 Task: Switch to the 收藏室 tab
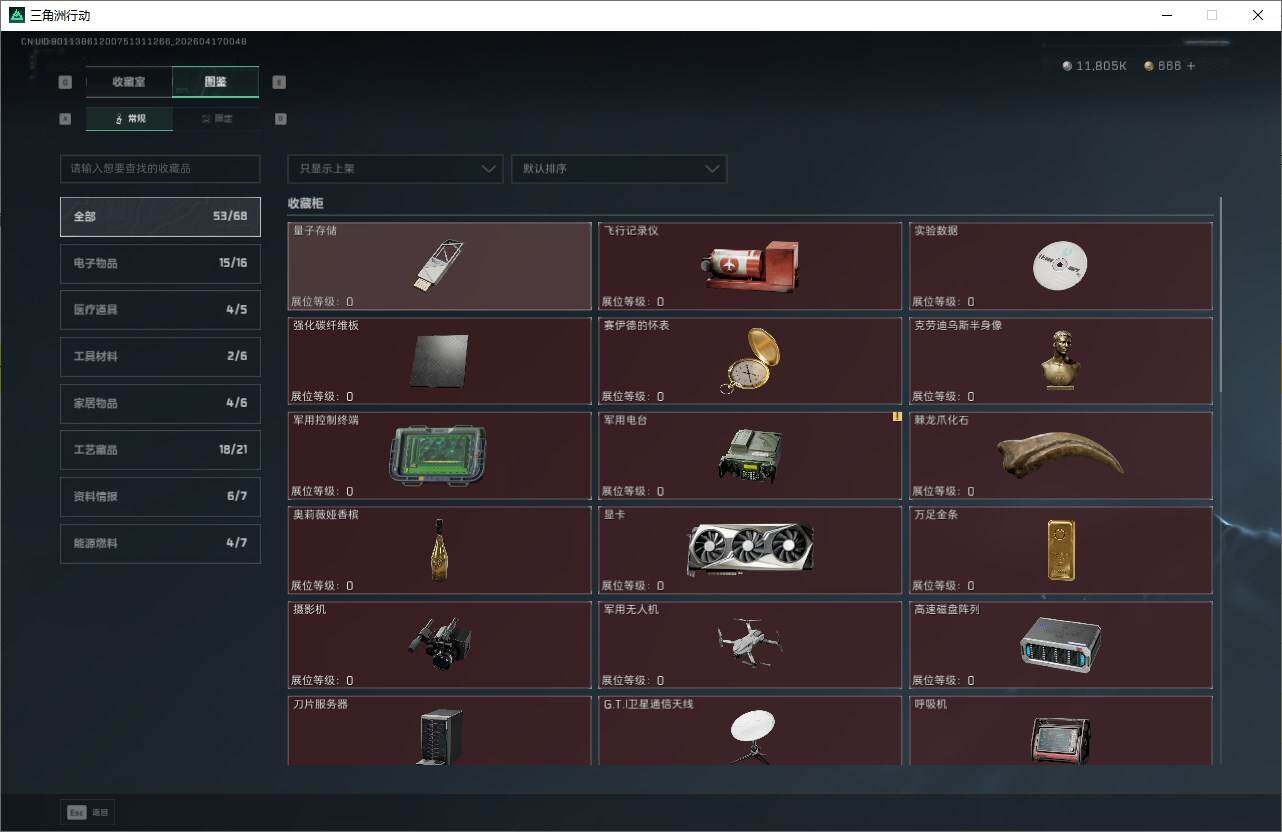pos(129,82)
